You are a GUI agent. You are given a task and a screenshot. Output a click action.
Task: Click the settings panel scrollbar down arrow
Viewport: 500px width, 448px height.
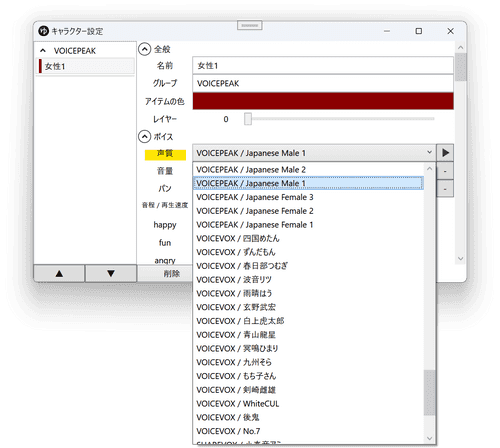461,258
